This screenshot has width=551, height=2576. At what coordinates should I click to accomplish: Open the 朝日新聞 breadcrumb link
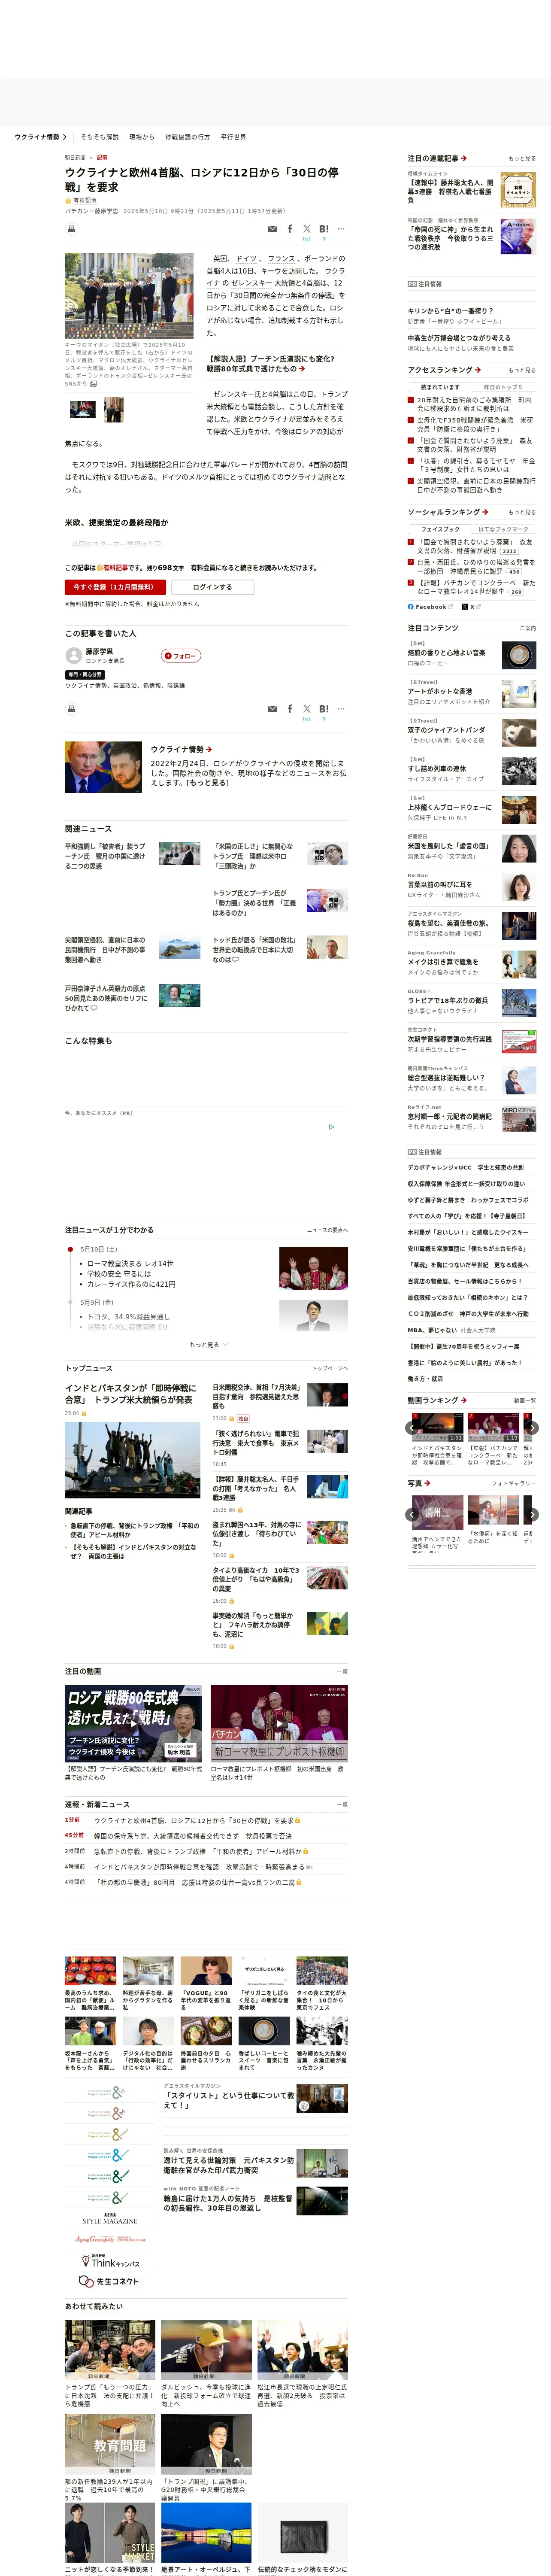[x=75, y=157]
